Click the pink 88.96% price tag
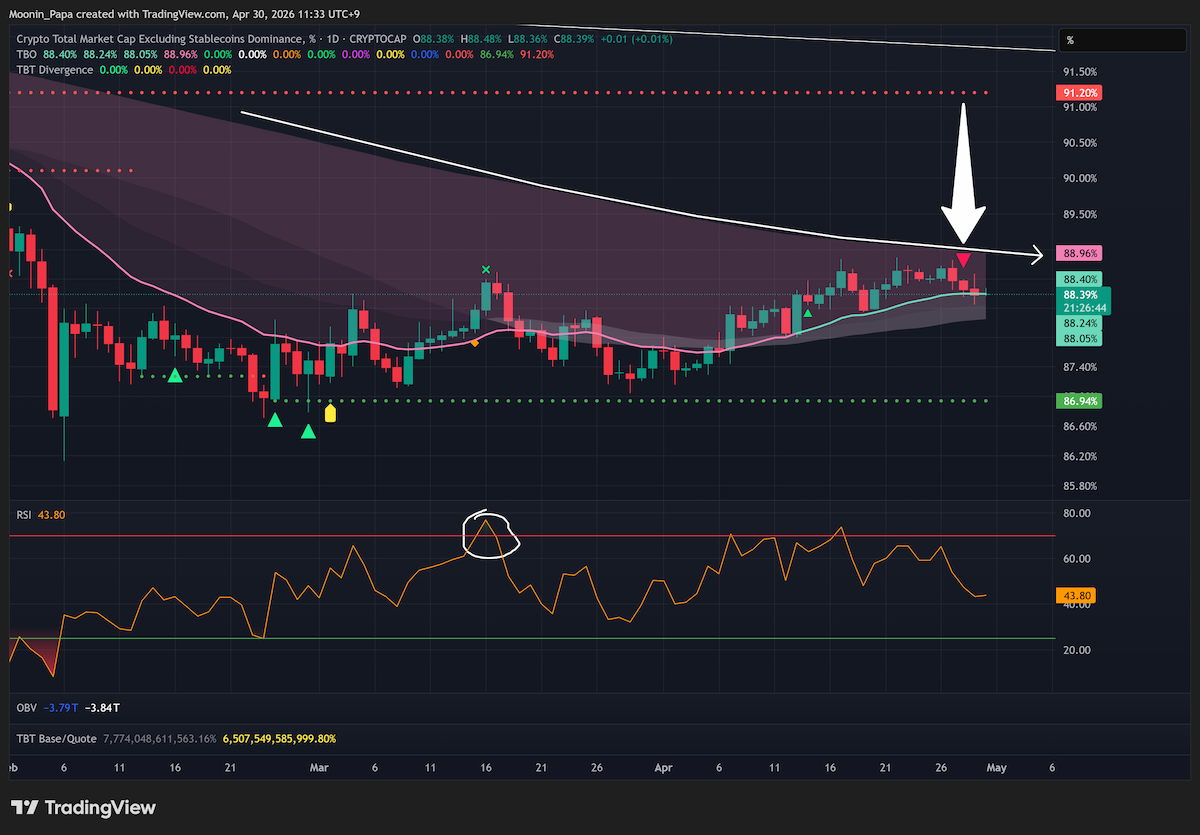The width and height of the screenshot is (1200, 835). coord(1077,254)
